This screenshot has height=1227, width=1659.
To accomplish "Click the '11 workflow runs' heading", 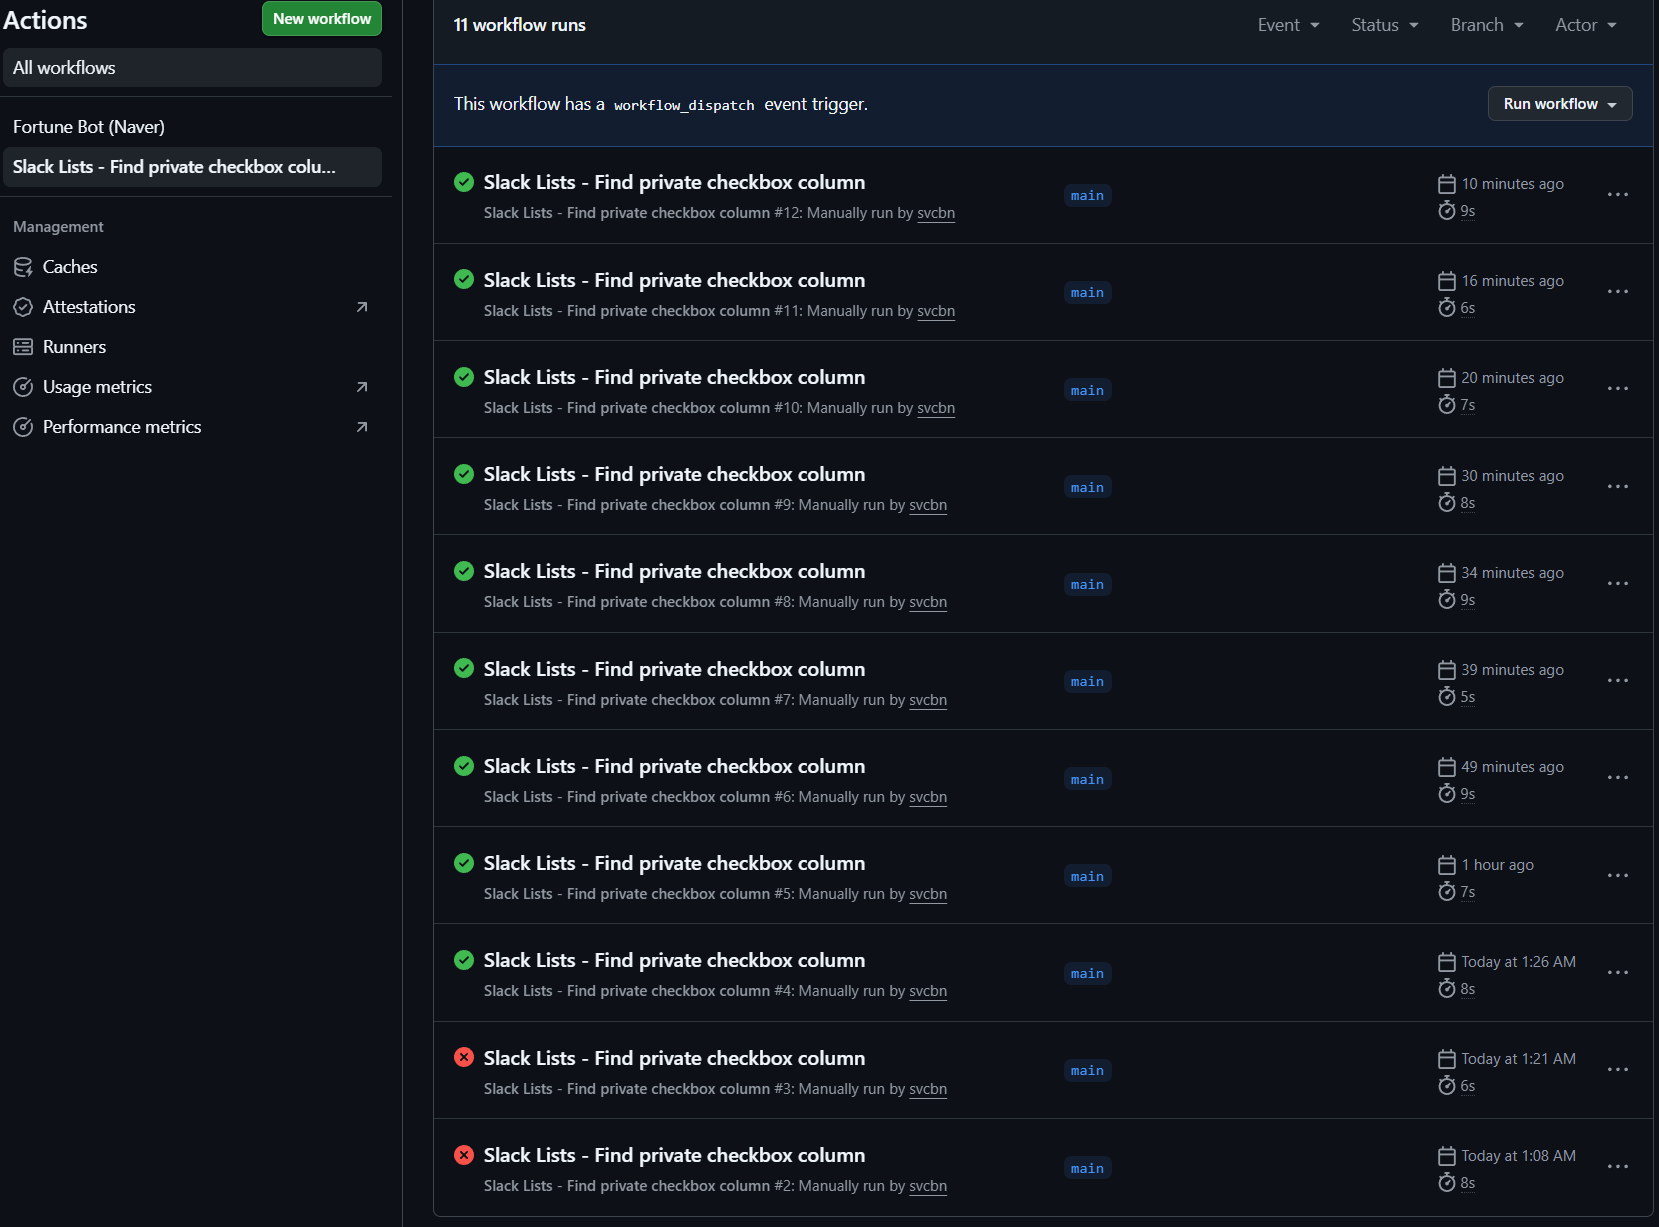I will click(x=519, y=25).
